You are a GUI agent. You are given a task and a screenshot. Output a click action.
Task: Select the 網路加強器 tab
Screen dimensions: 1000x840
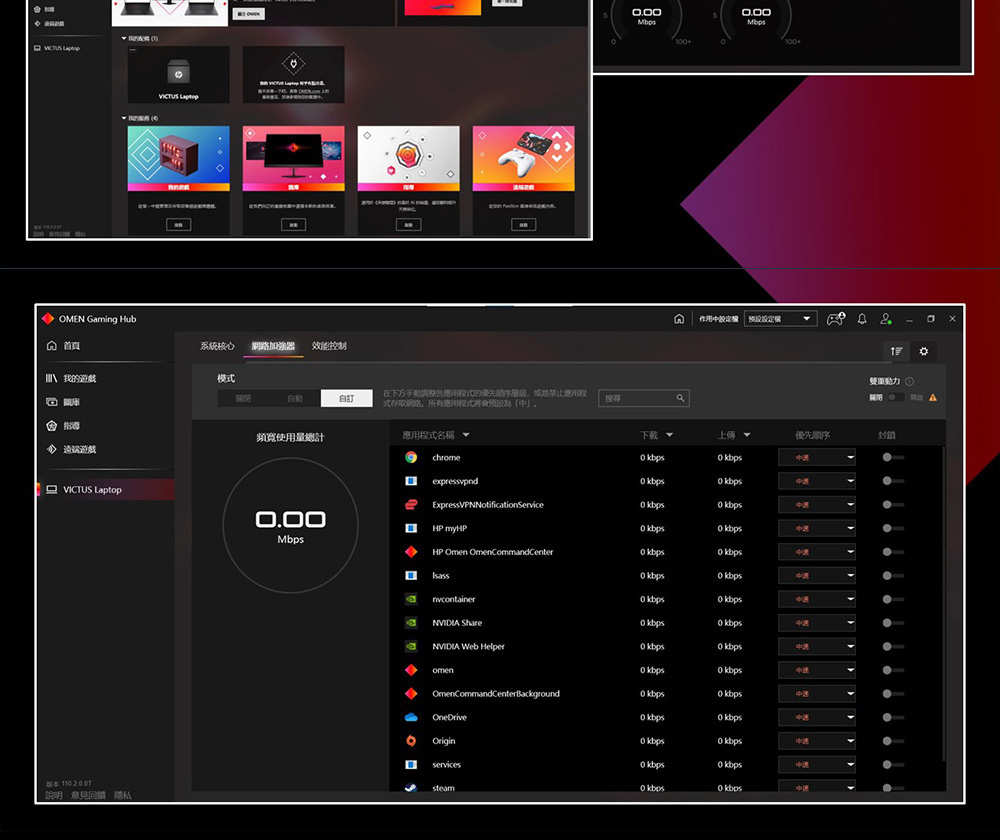click(273, 346)
